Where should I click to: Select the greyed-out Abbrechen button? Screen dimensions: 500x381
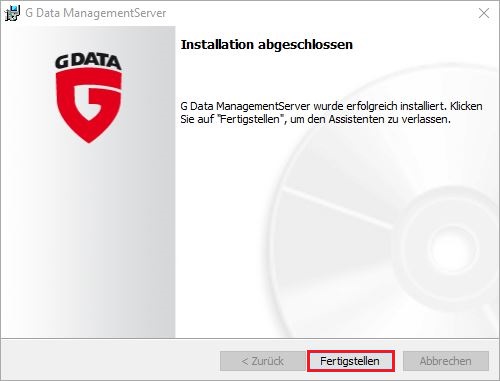point(446,361)
